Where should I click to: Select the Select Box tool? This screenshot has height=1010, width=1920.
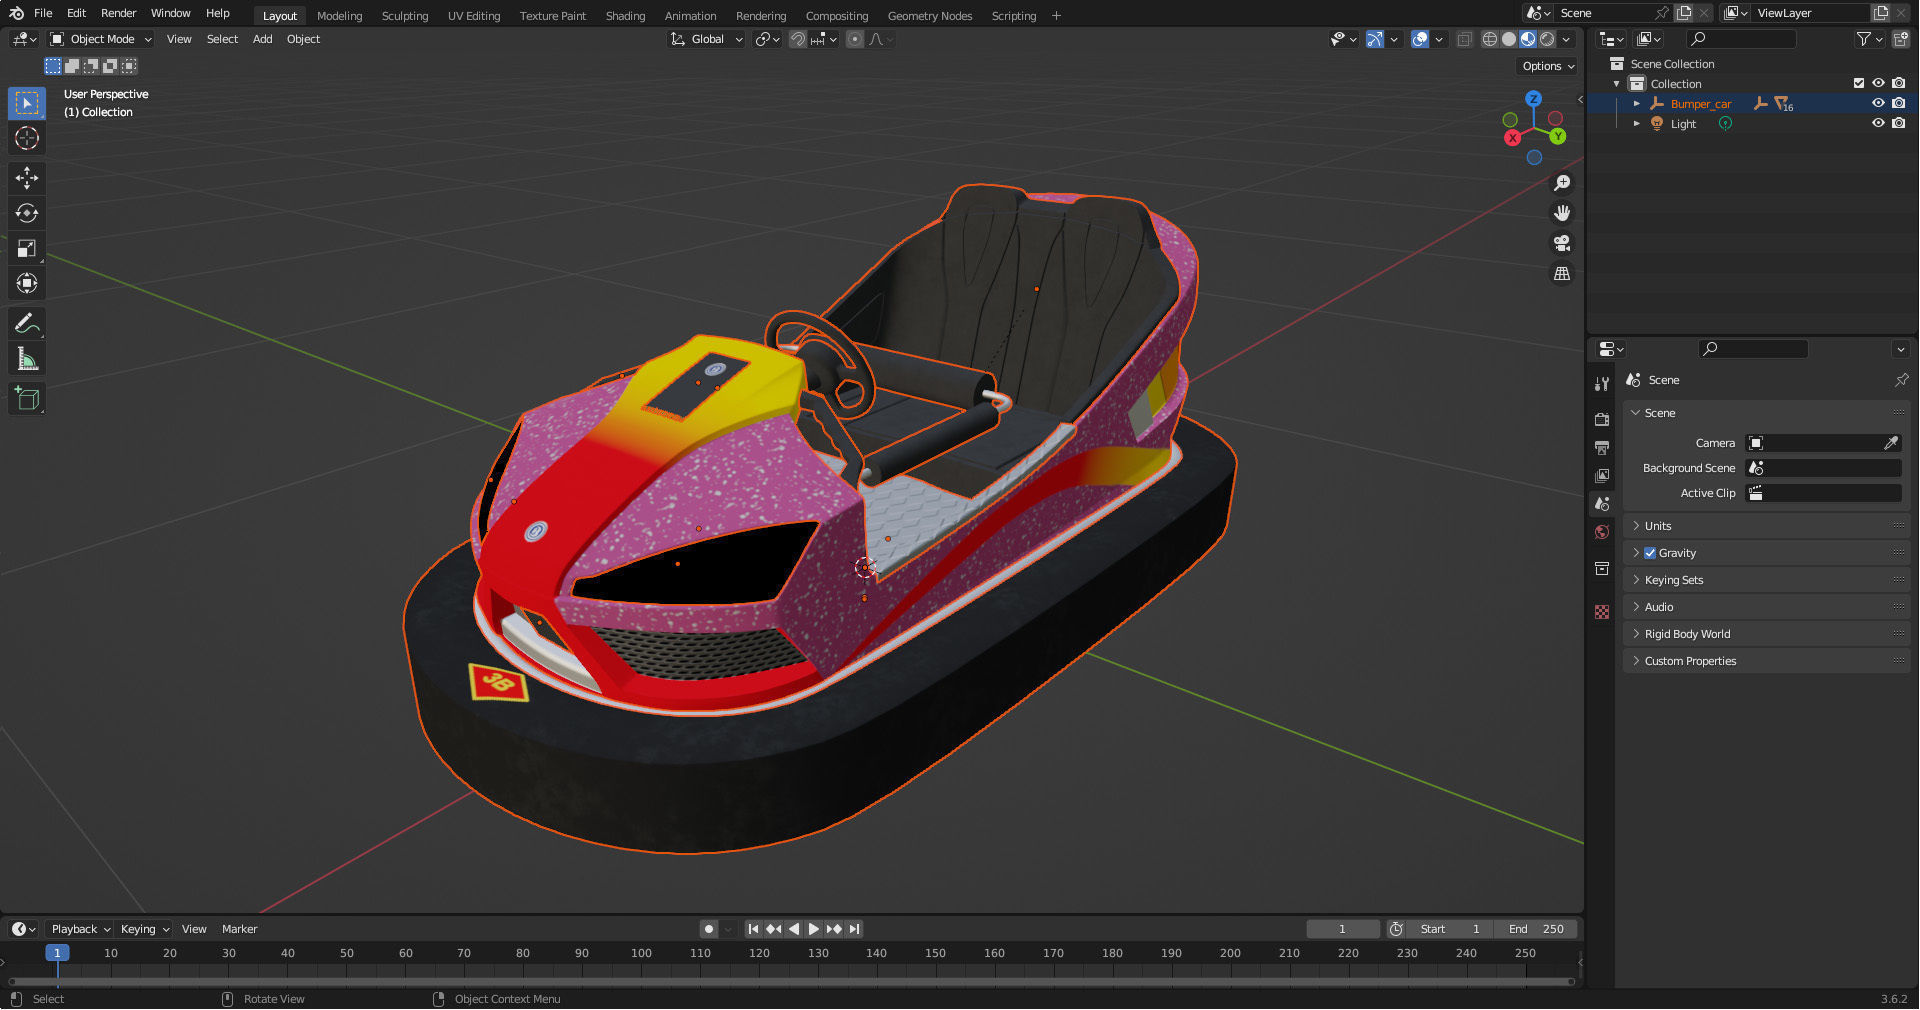(x=27, y=103)
